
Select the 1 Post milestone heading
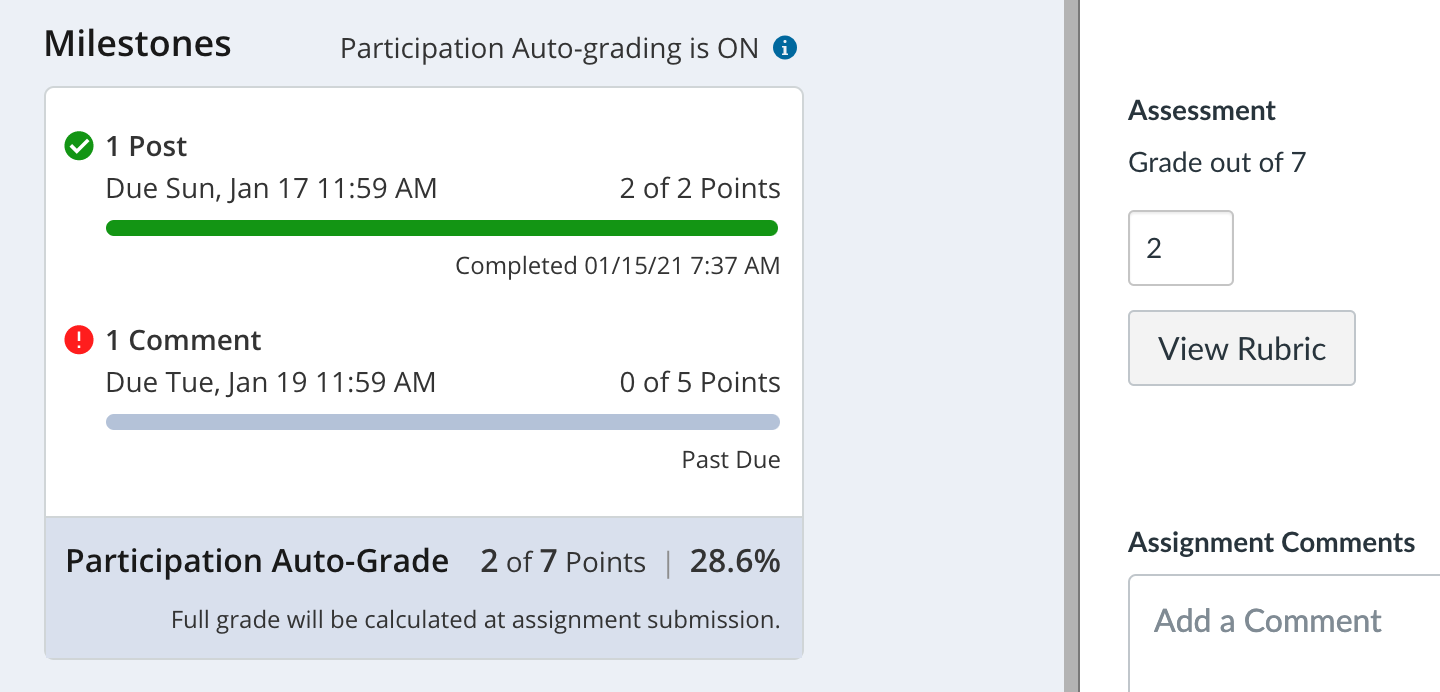pos(146,146)
